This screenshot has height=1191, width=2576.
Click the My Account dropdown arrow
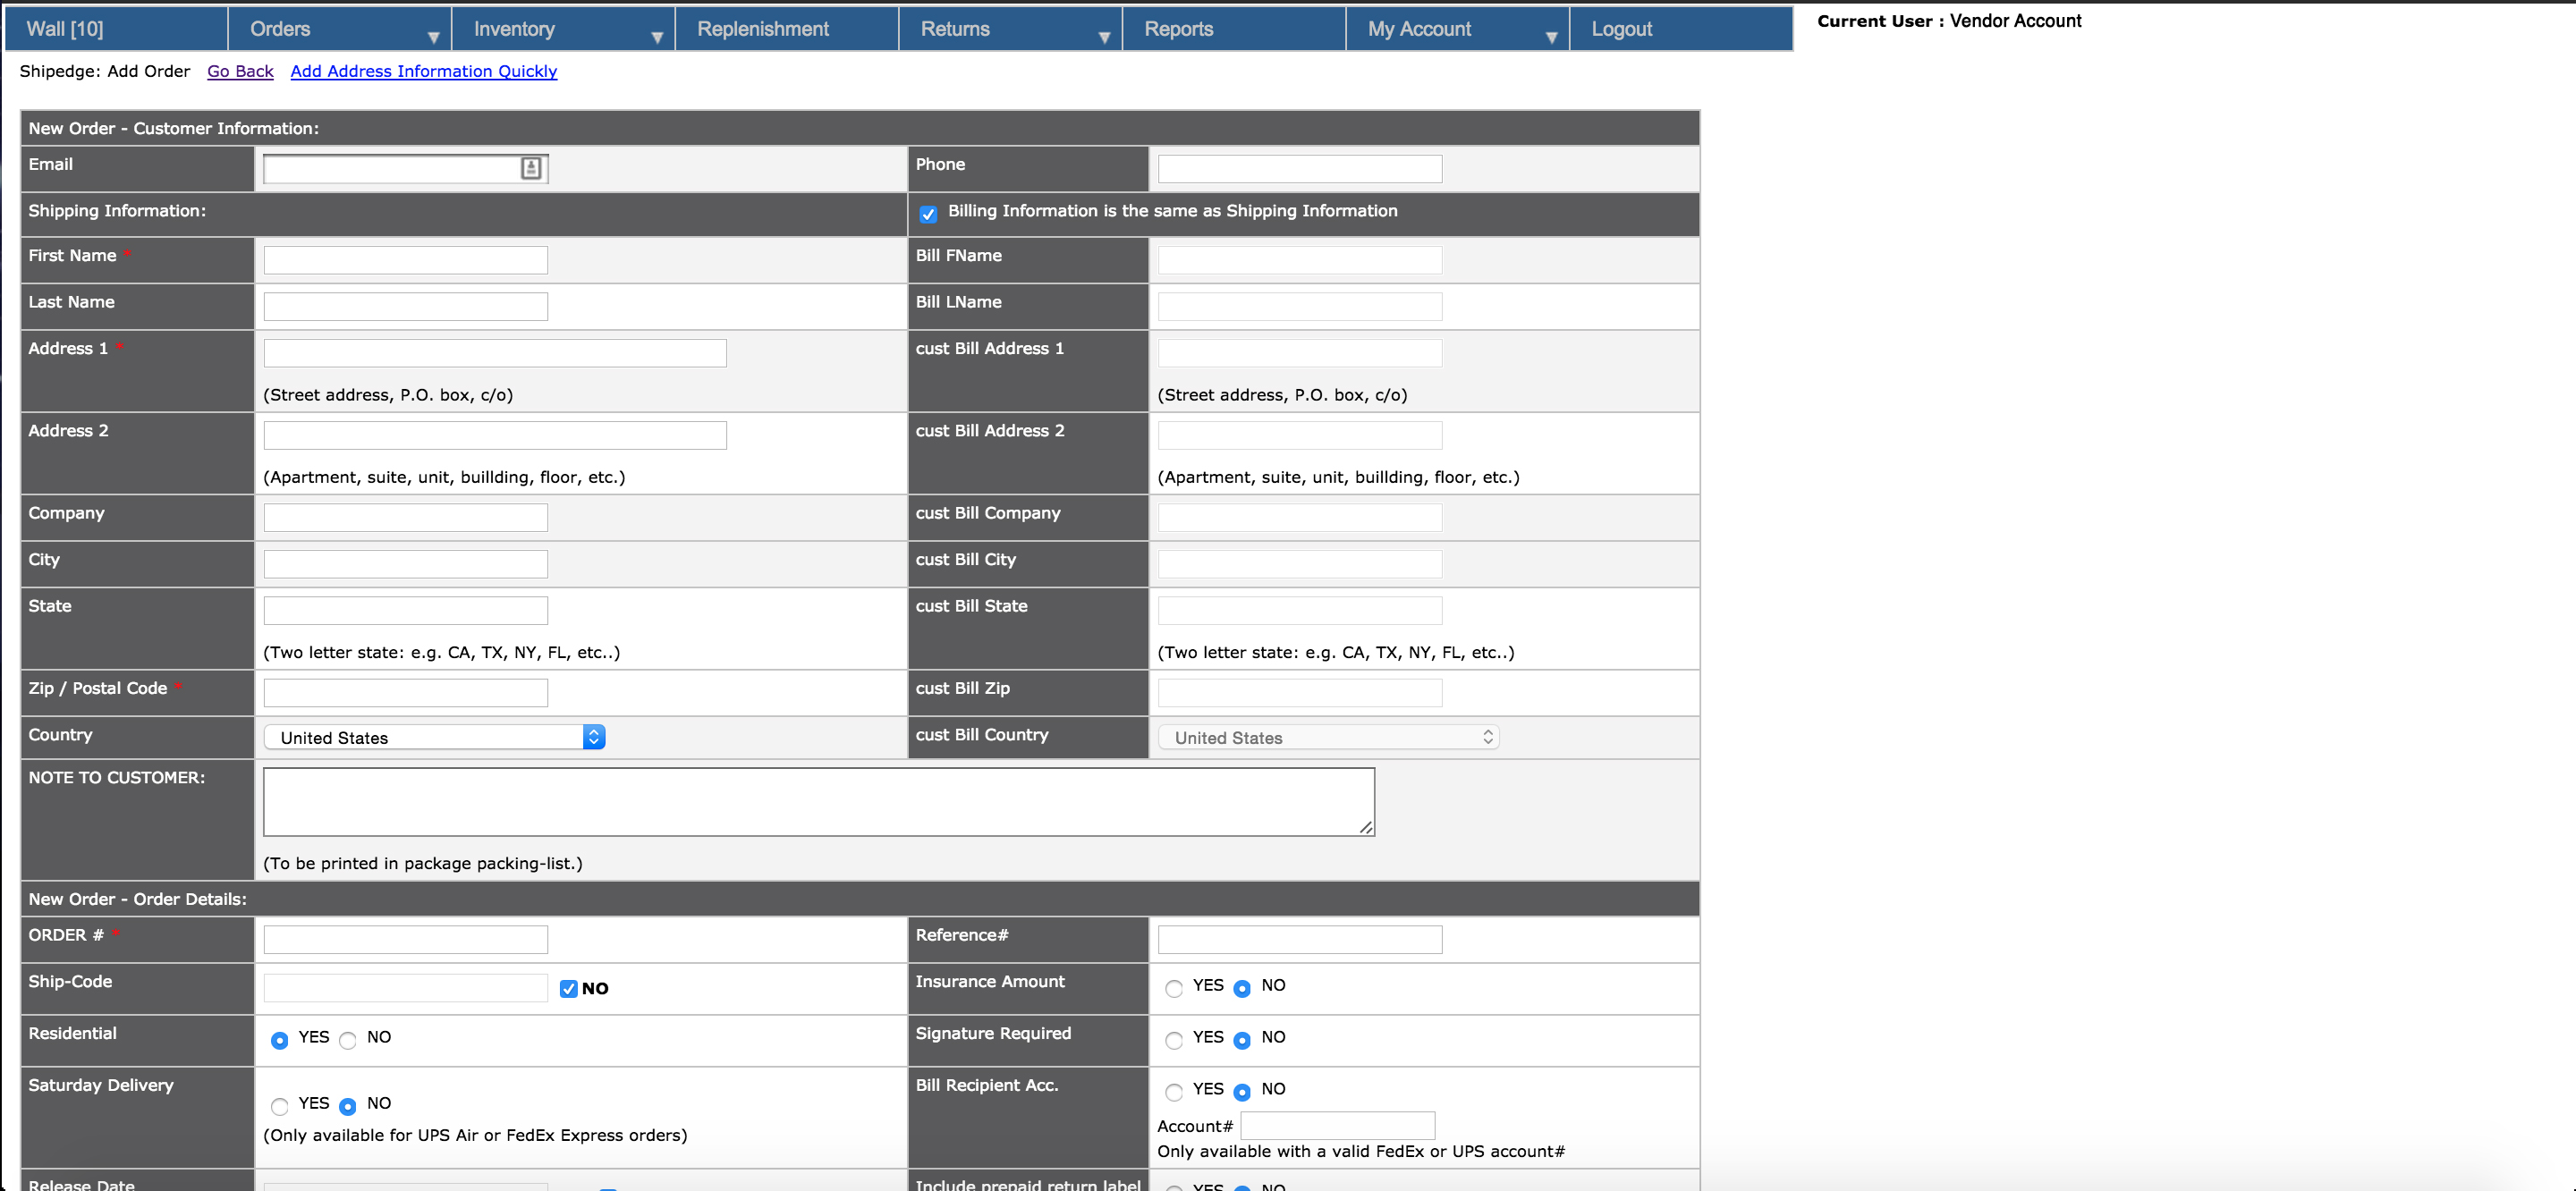[x=1551, y=37]
